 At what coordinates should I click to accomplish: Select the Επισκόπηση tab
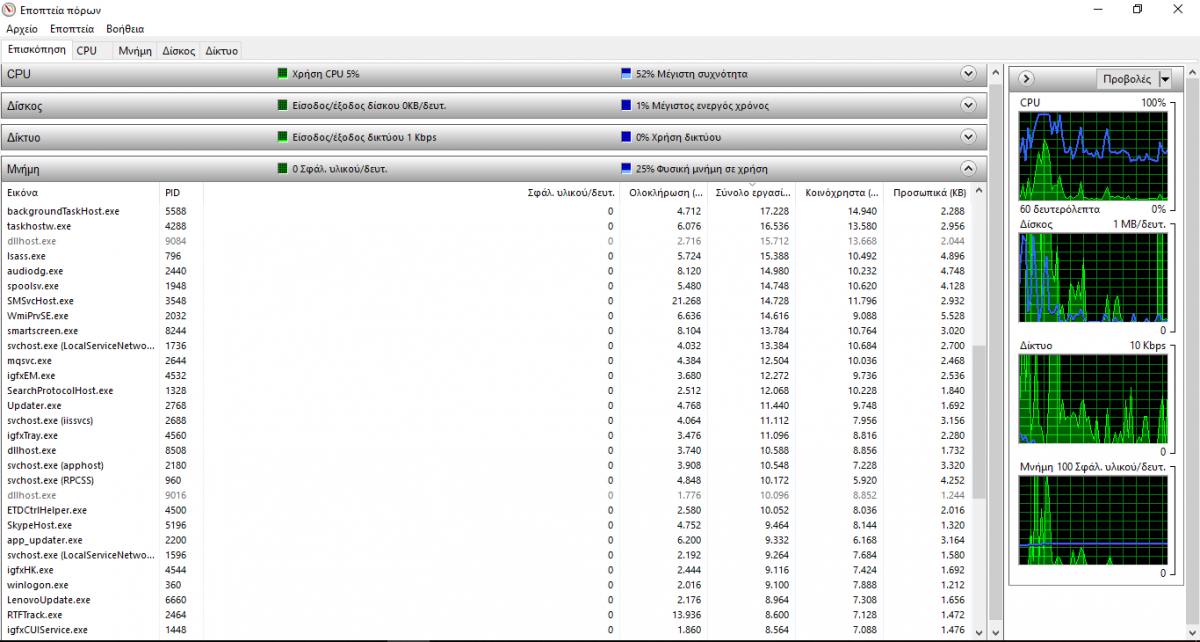(37, 49)
